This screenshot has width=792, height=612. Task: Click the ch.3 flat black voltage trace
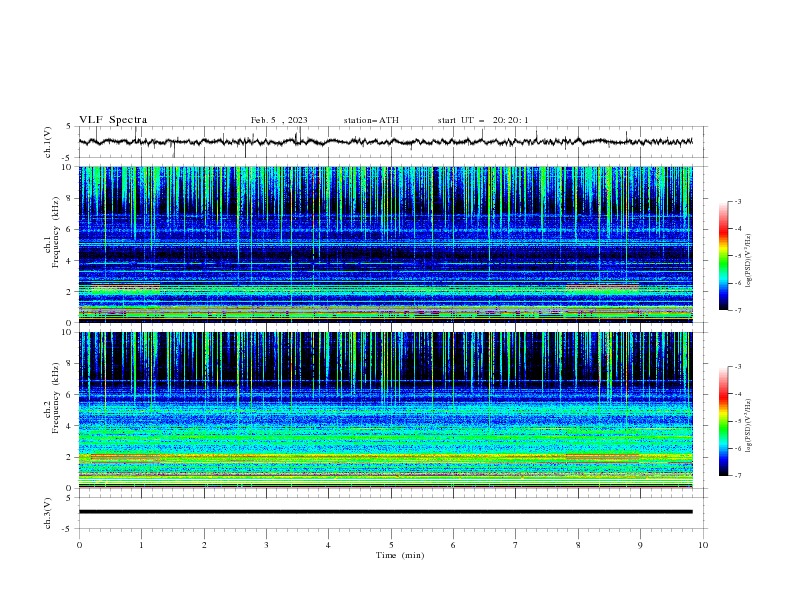tap(386, 512)
